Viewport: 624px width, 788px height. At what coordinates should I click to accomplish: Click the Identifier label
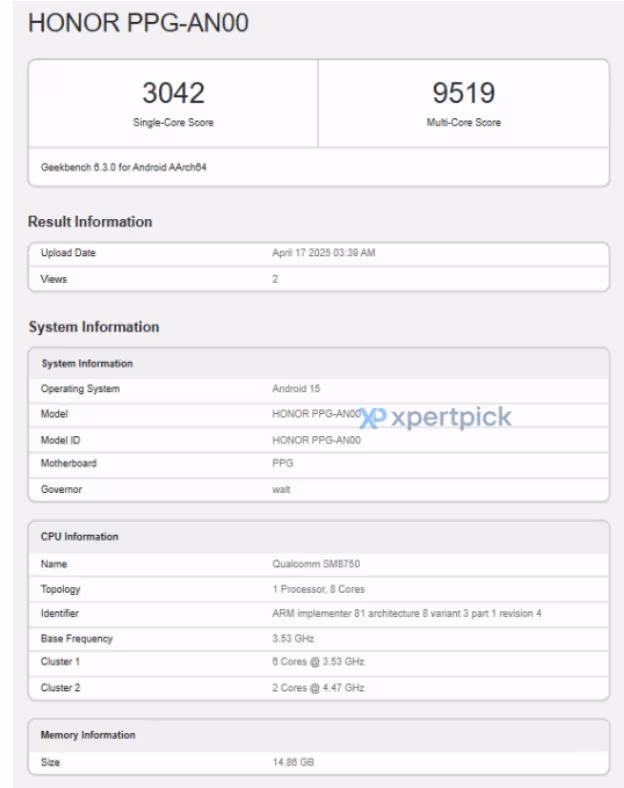pos(60,613)
